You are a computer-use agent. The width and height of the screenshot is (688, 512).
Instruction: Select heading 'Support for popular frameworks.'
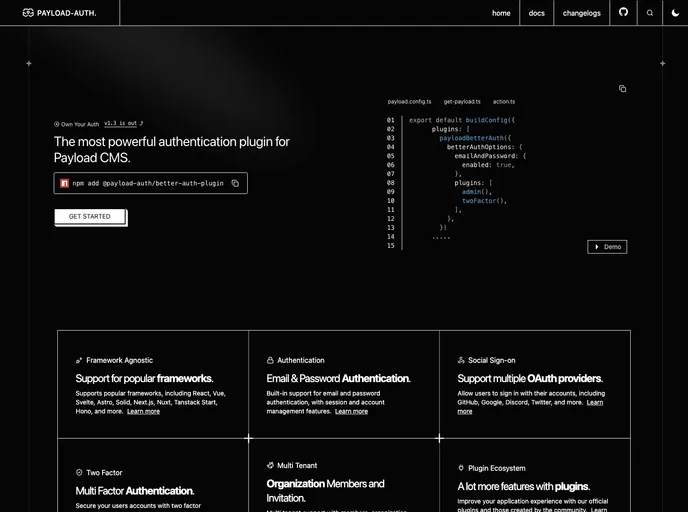[144, 379]
